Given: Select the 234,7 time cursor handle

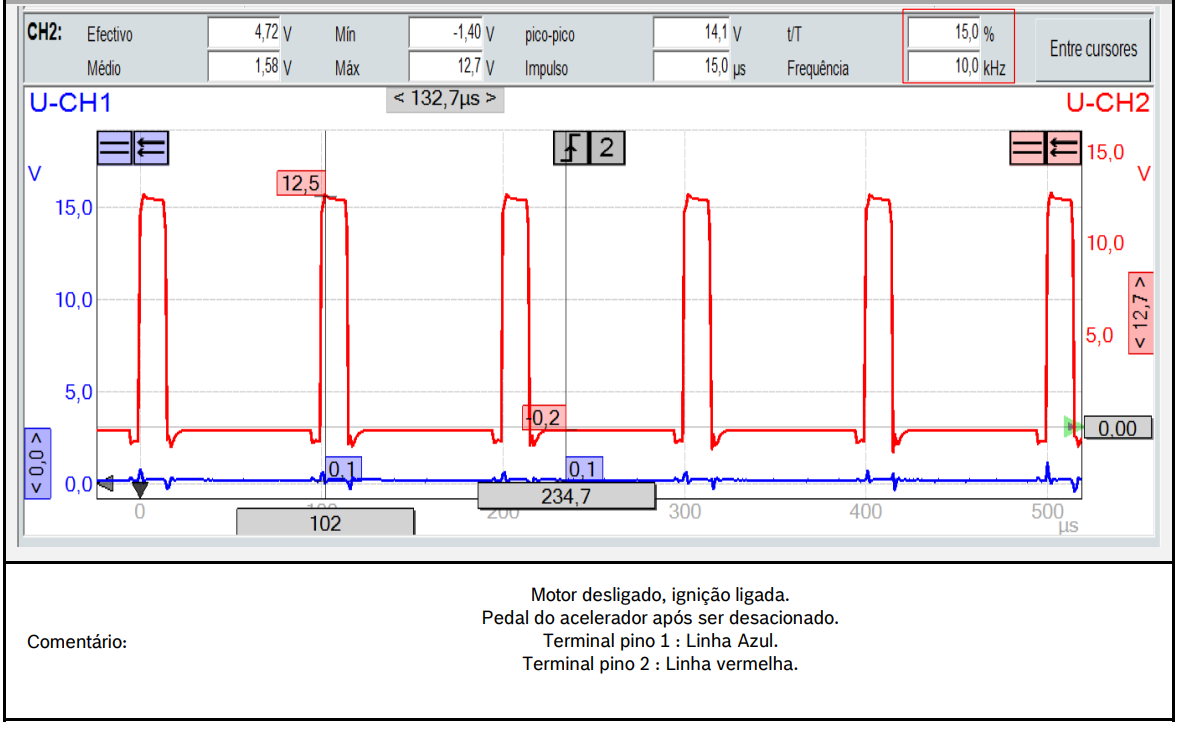Looking at the screenshot, I should (x=566, y=496).
